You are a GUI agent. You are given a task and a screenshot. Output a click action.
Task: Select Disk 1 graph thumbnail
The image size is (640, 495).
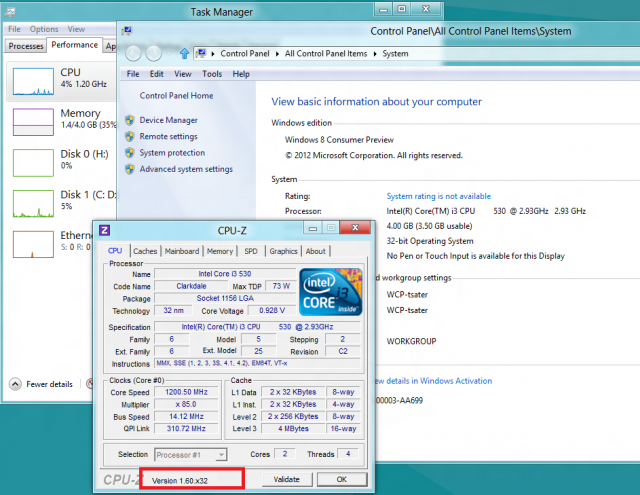pyautogui.click(x=33, y=203)
